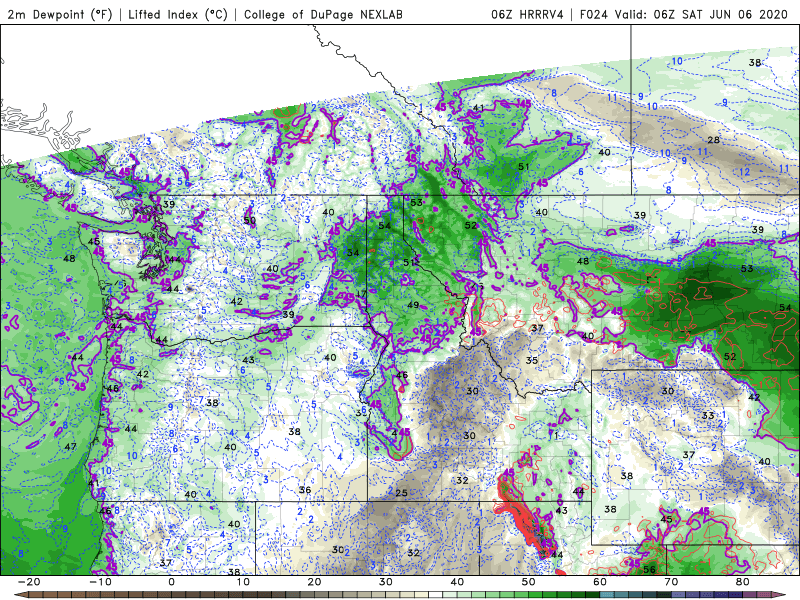Click the "06Z HRRRV4" model run label
This screenshot has width=800, height=600.
[x=528, y=14]
